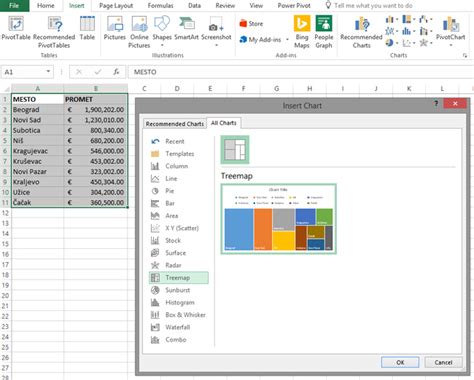Open the Office Store

pos(251,24)
